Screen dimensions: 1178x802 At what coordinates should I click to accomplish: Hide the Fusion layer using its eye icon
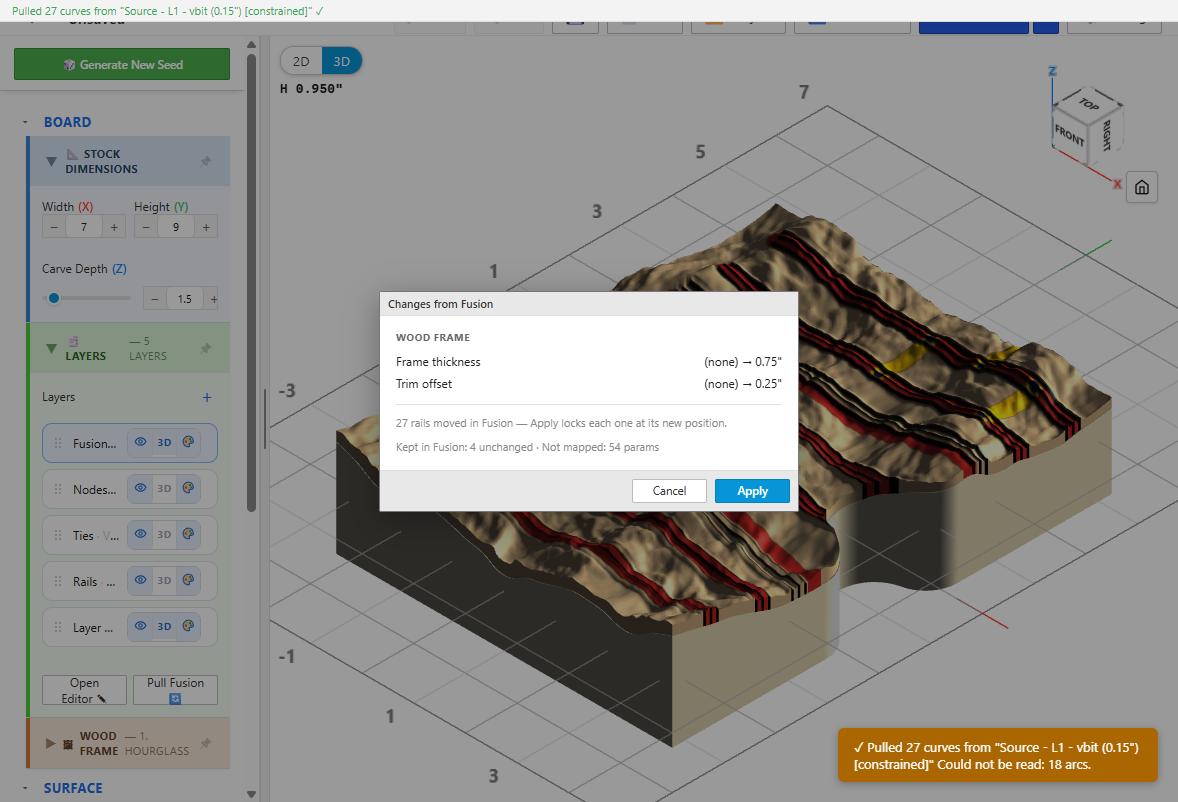tap(140, 442)
